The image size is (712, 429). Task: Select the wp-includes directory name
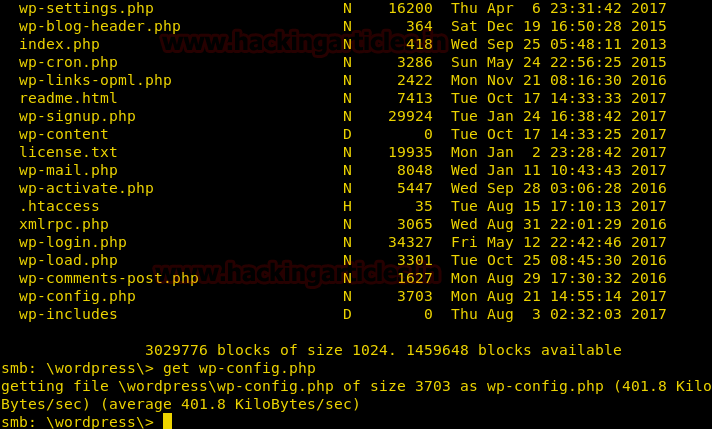[69, 314]
